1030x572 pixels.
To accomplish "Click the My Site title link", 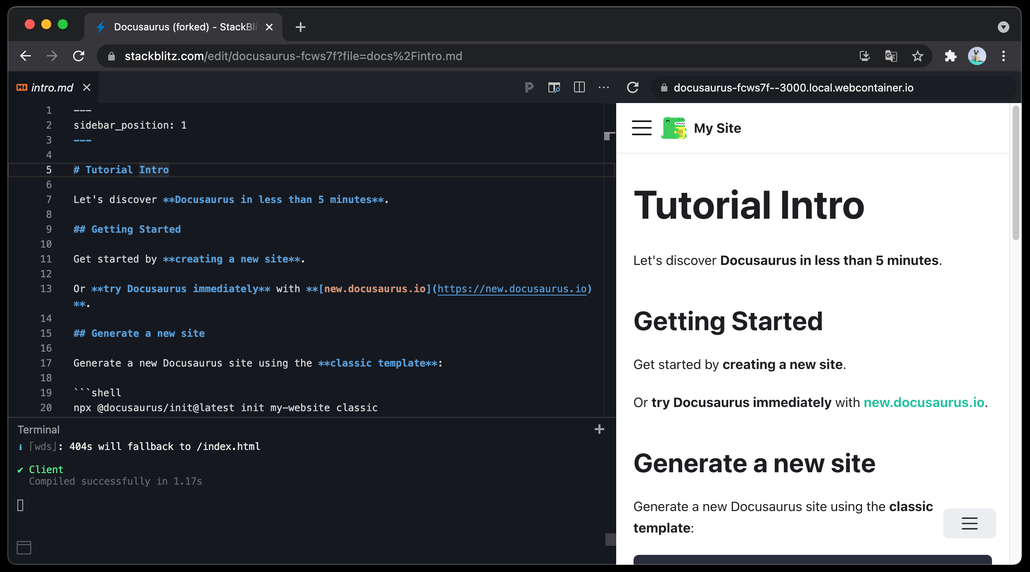I will [x=717, y=128].
